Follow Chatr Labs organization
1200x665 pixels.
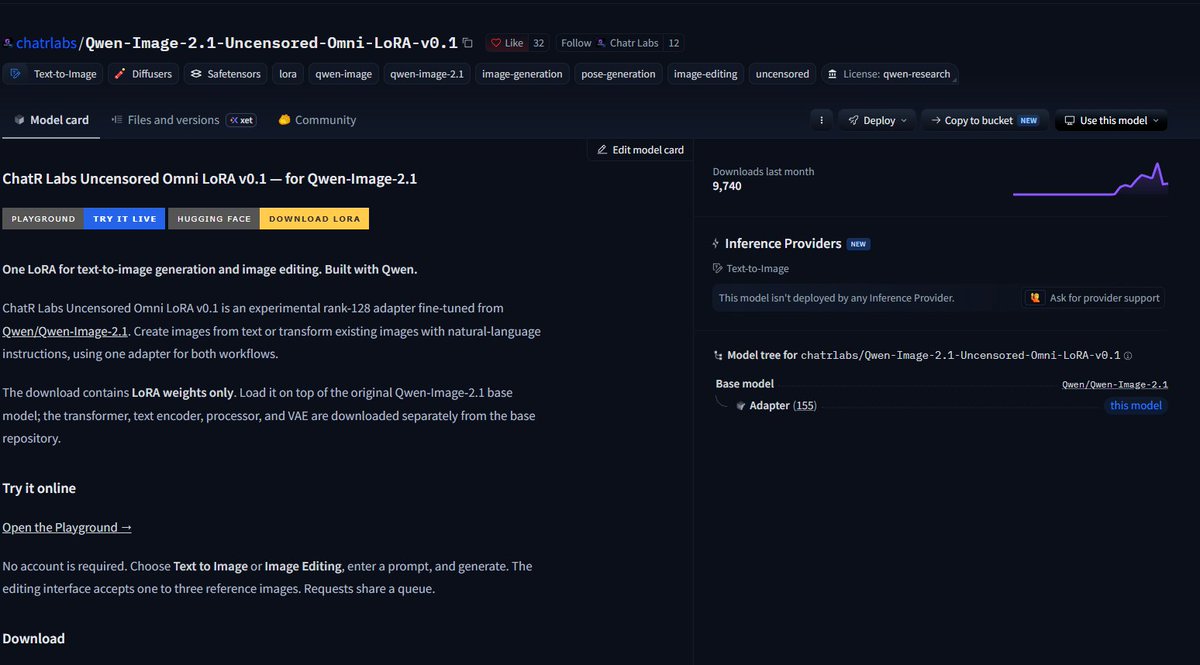pos(608,43)
